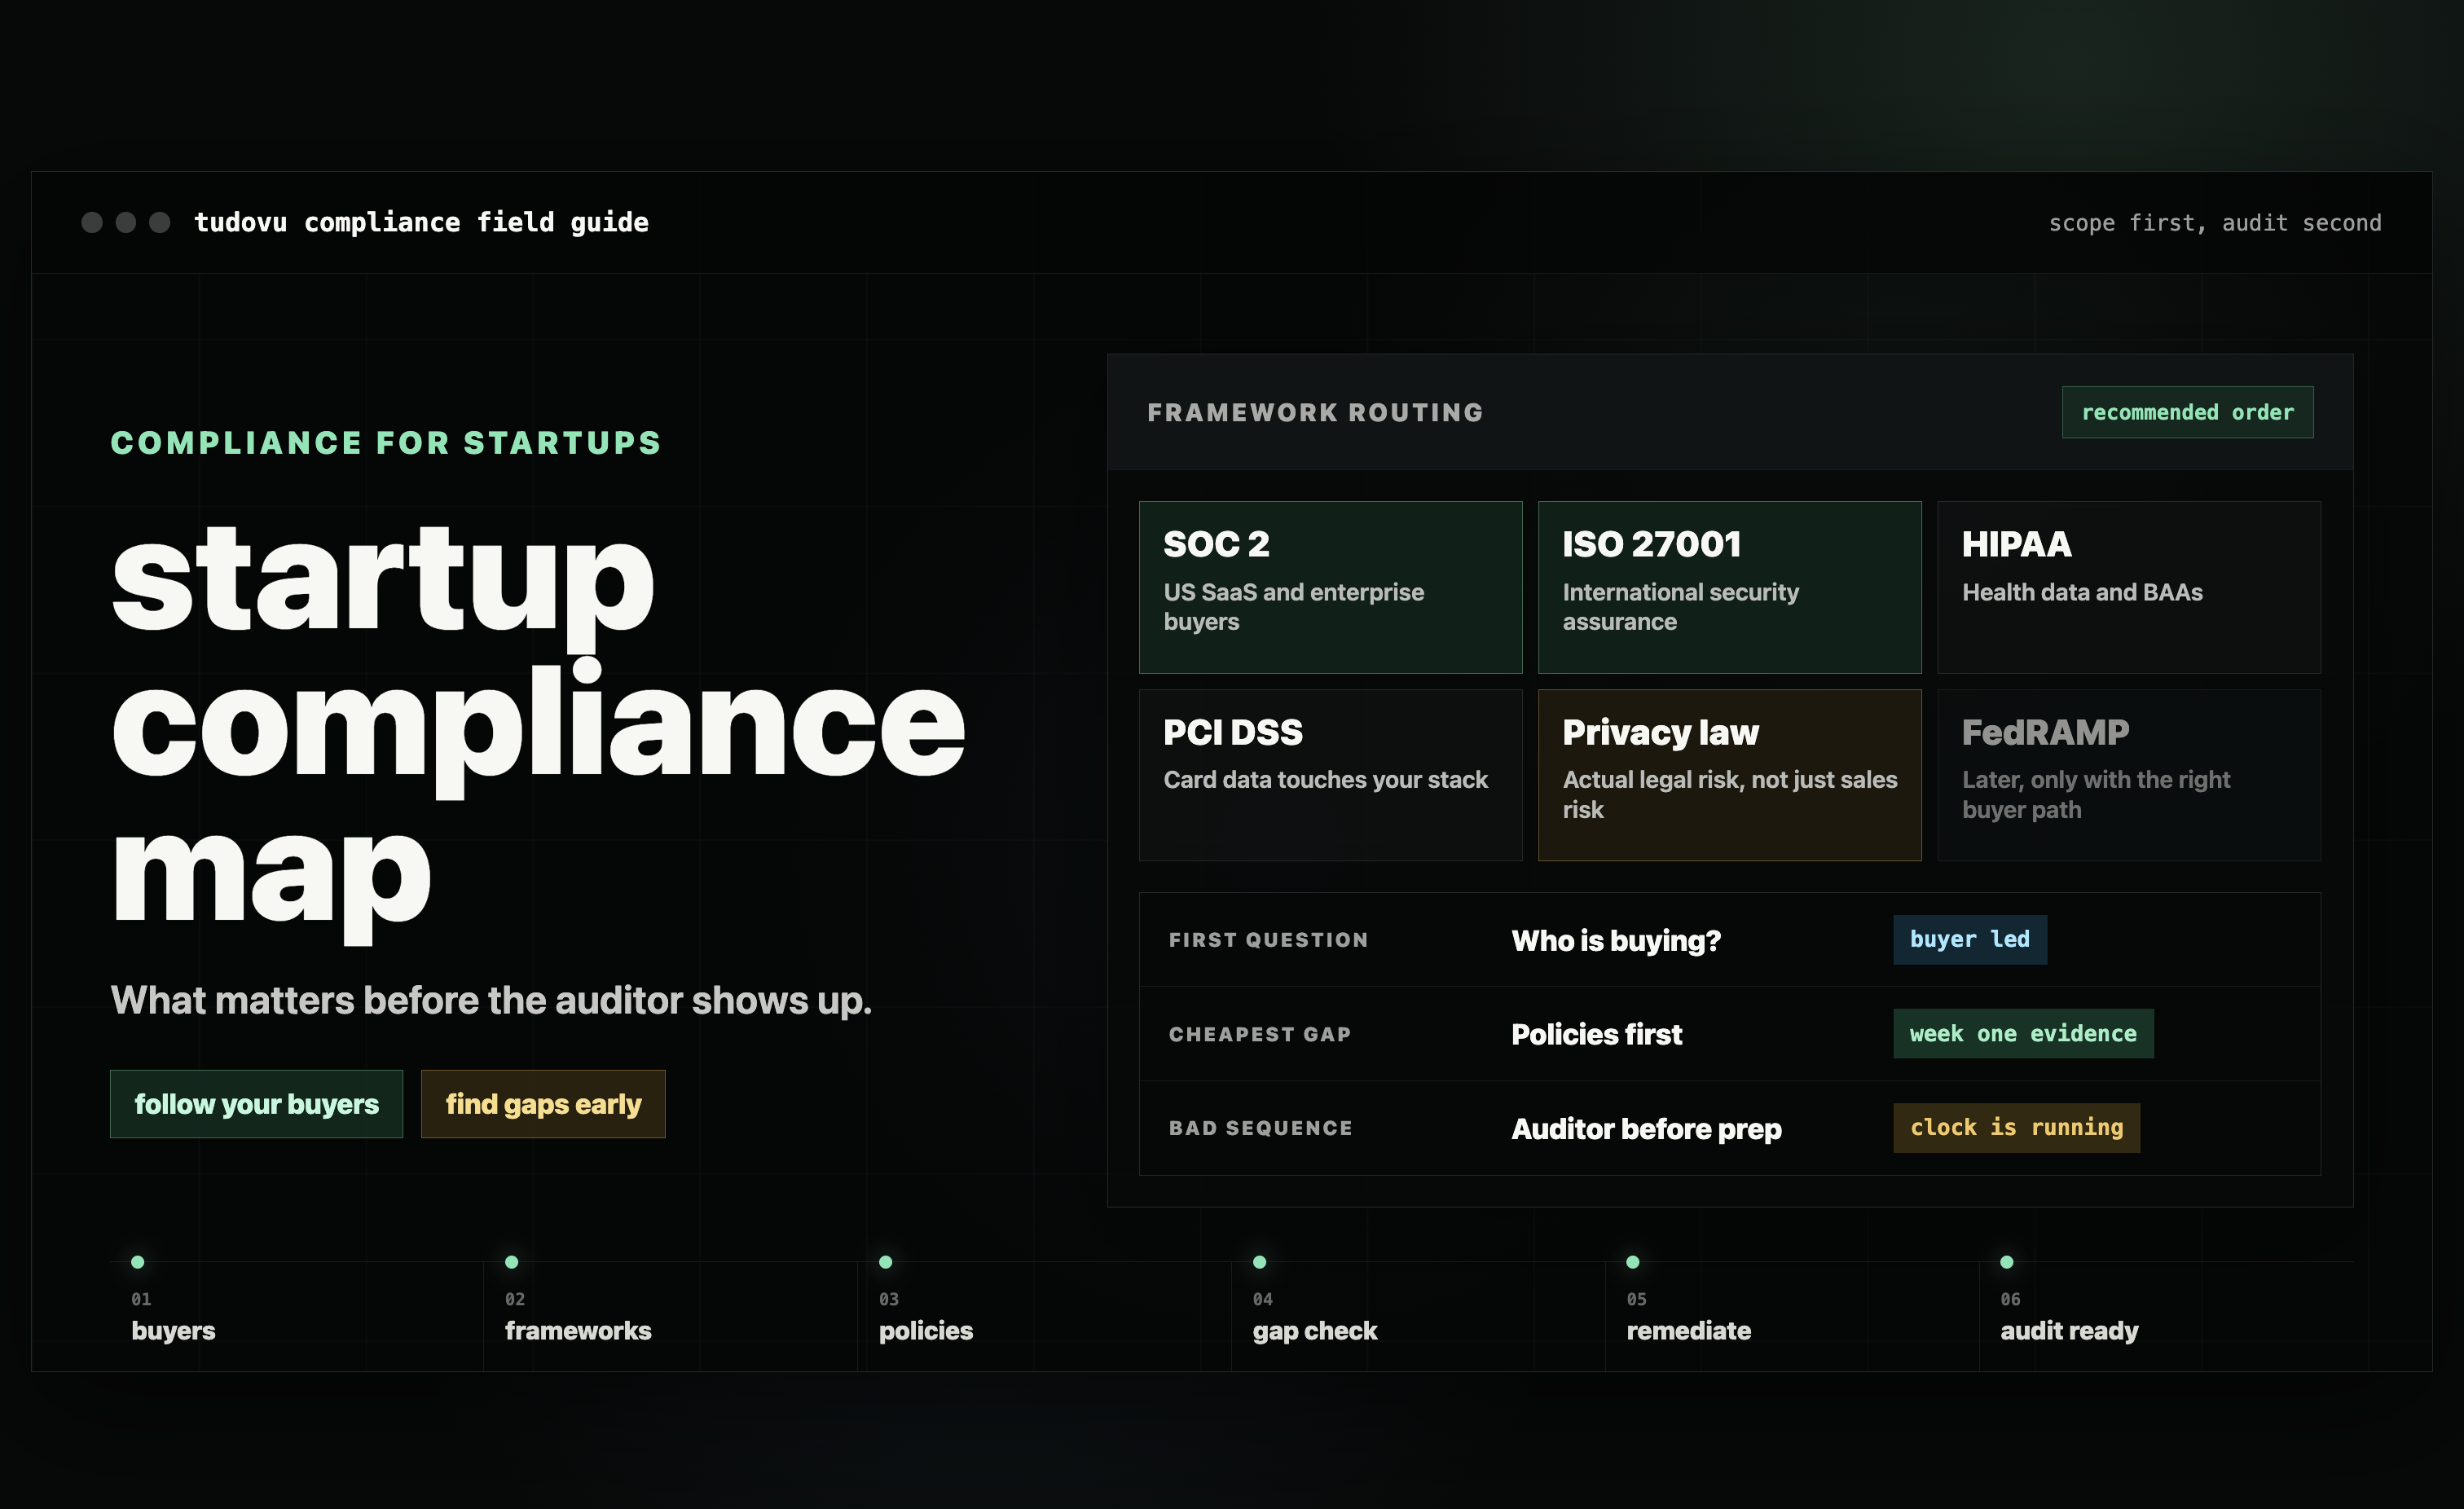Click the green dot above 'gap check'

coord(1260,1262)
